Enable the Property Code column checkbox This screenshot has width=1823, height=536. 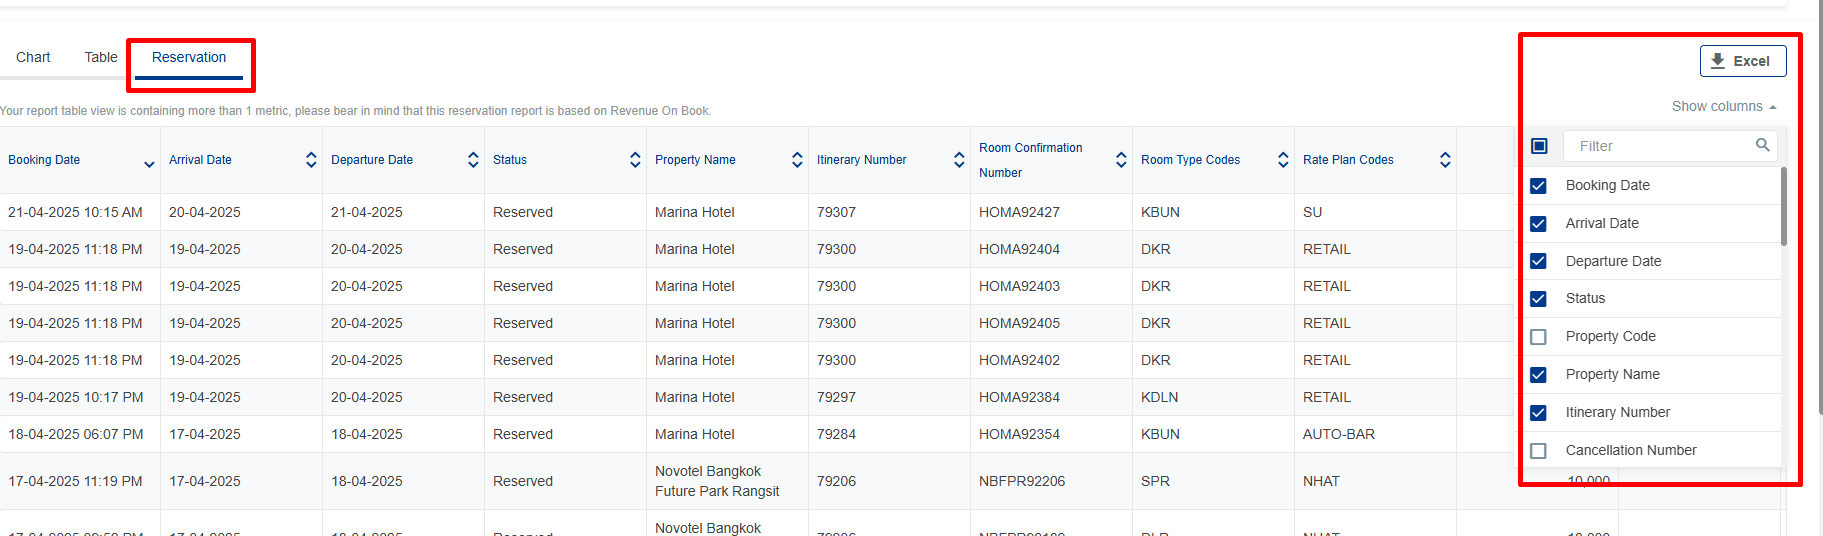[x=1538, y=337]
